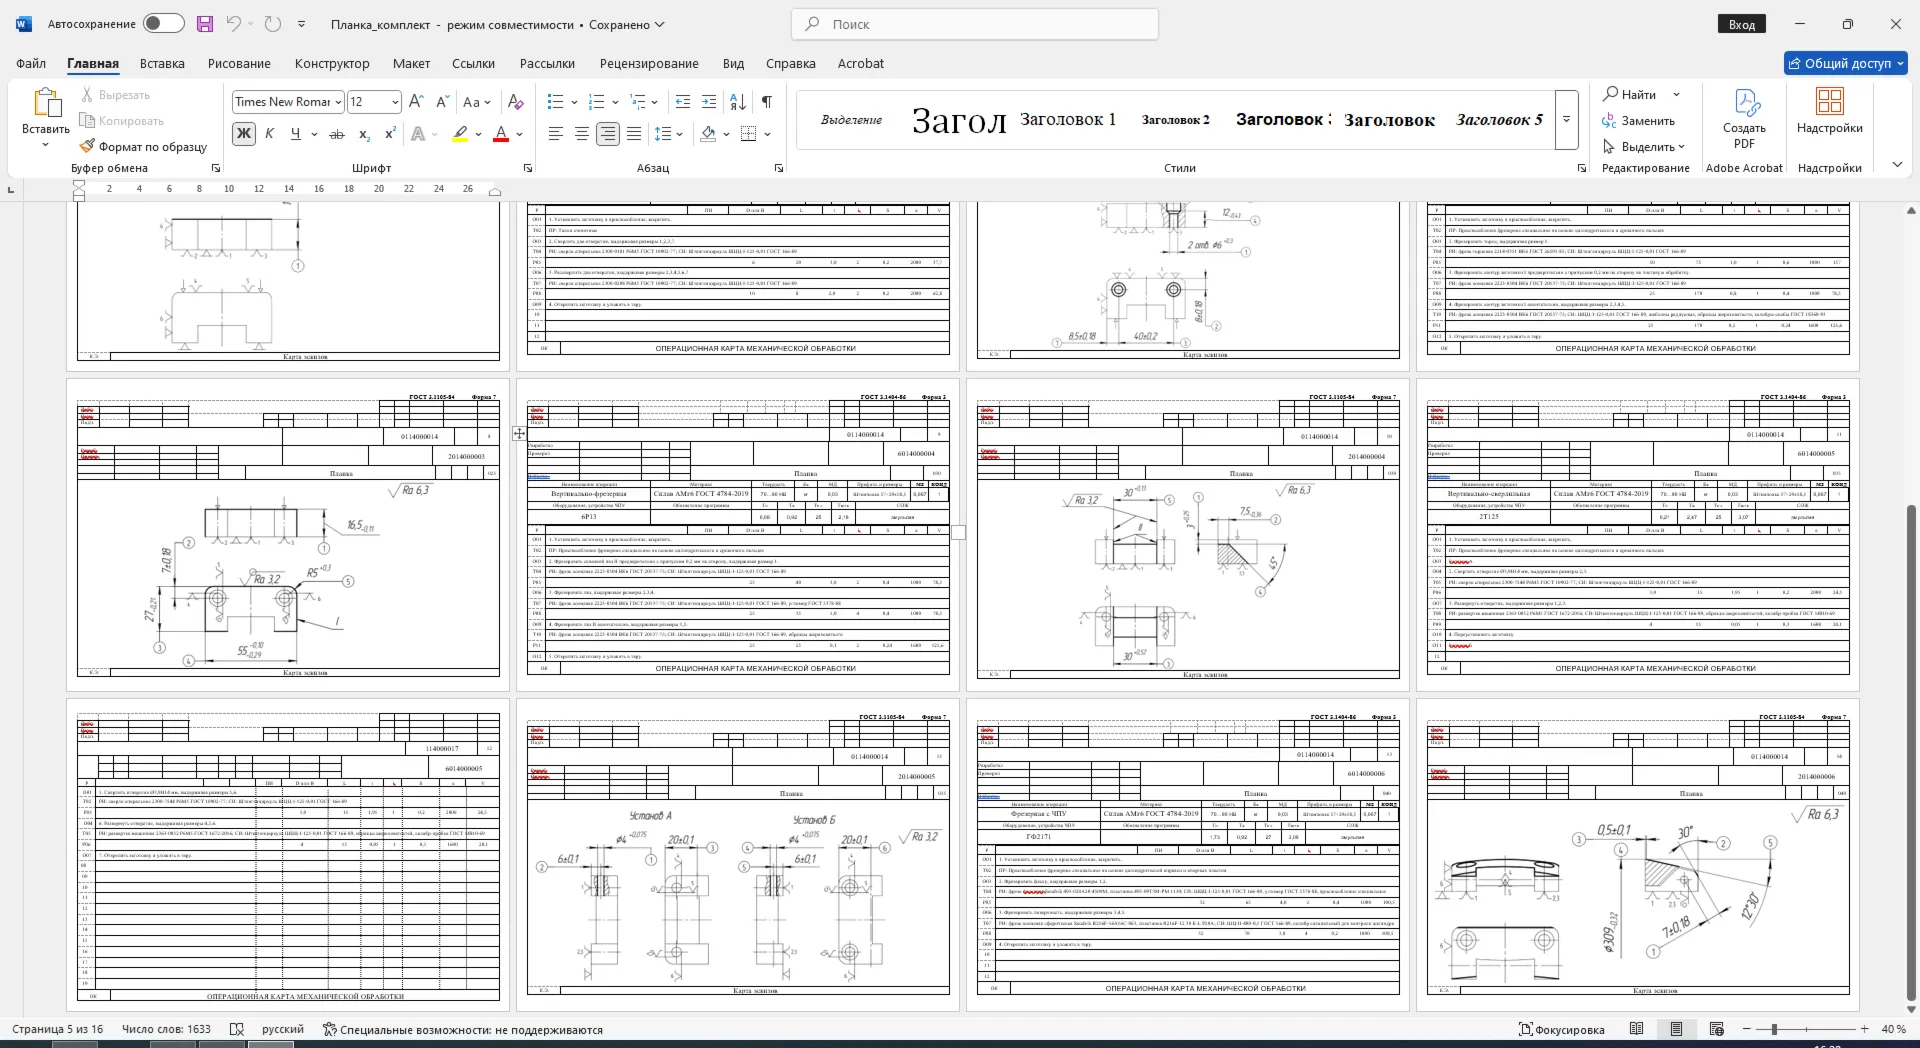Click the Show paragraph marks icon
This screenshot has width=1920, height=1048.
[767, 102]
